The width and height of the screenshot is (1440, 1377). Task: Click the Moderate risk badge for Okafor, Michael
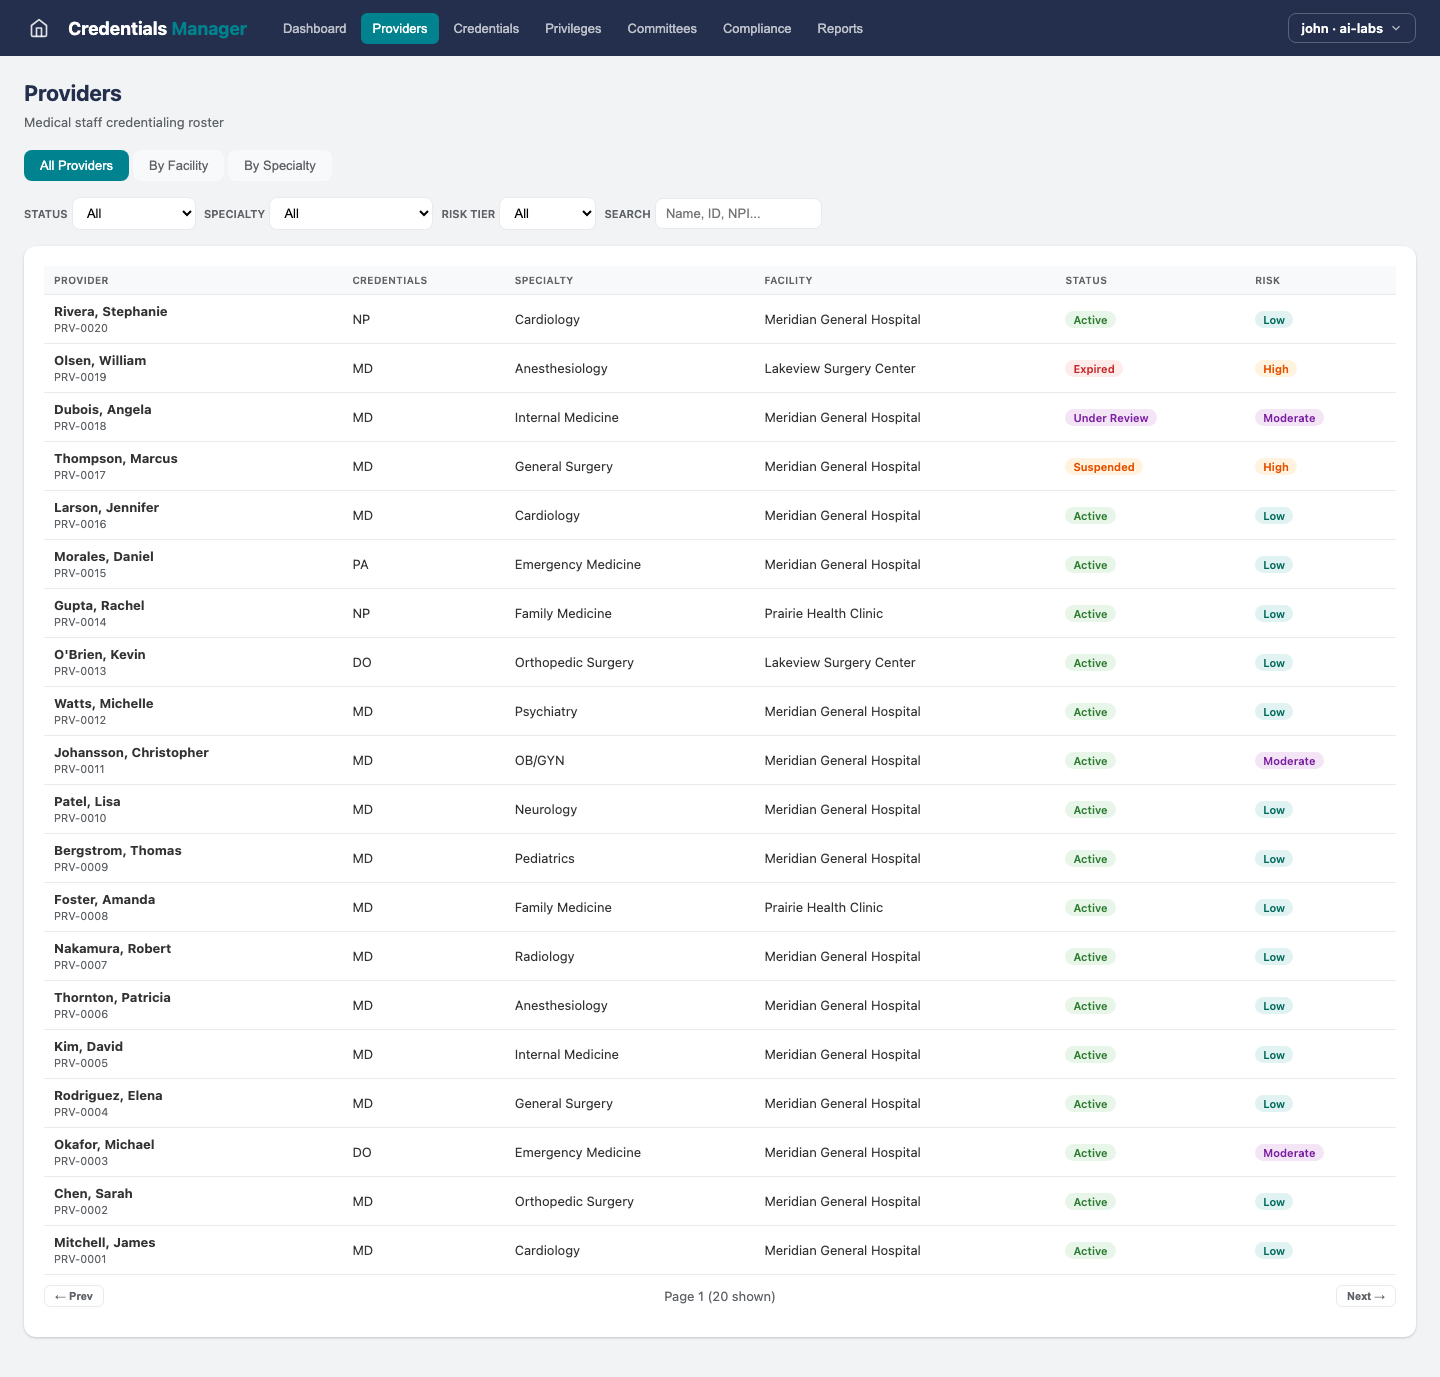point(1289,1152)
